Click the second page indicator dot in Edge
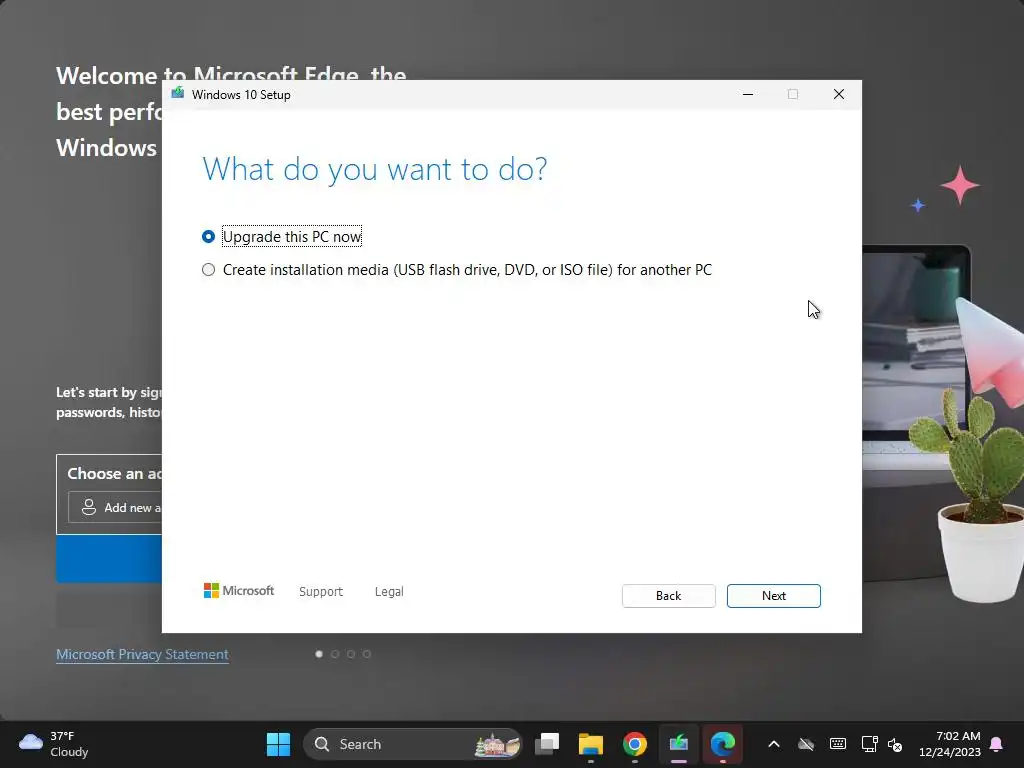Image resolution: width=1024 pixels, height=768 pixels. click(335, 654)
